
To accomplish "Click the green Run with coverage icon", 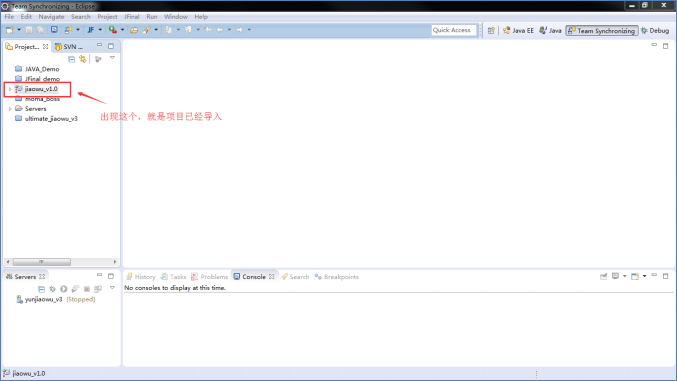I will coord(113,30).
